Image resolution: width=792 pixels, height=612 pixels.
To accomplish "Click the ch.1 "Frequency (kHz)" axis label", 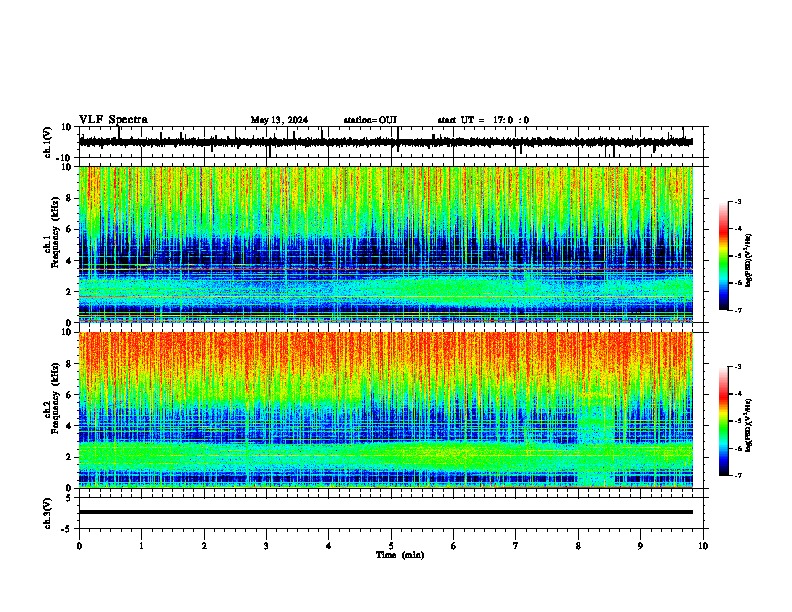I will click(x=55, y=233).
